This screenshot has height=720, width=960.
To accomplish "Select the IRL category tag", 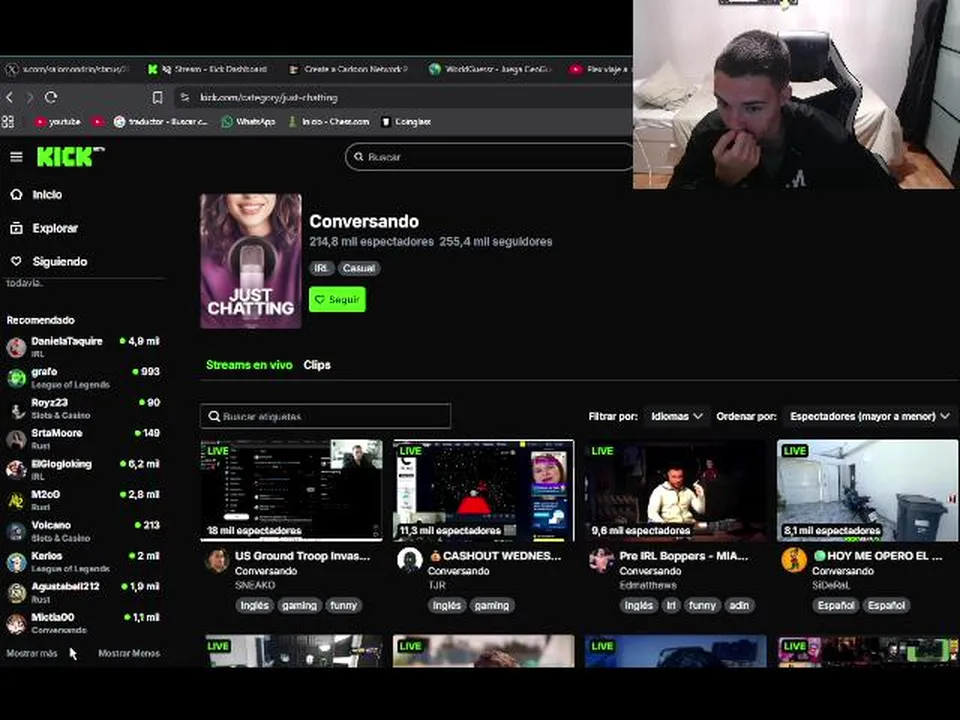I will pos(321,268).
